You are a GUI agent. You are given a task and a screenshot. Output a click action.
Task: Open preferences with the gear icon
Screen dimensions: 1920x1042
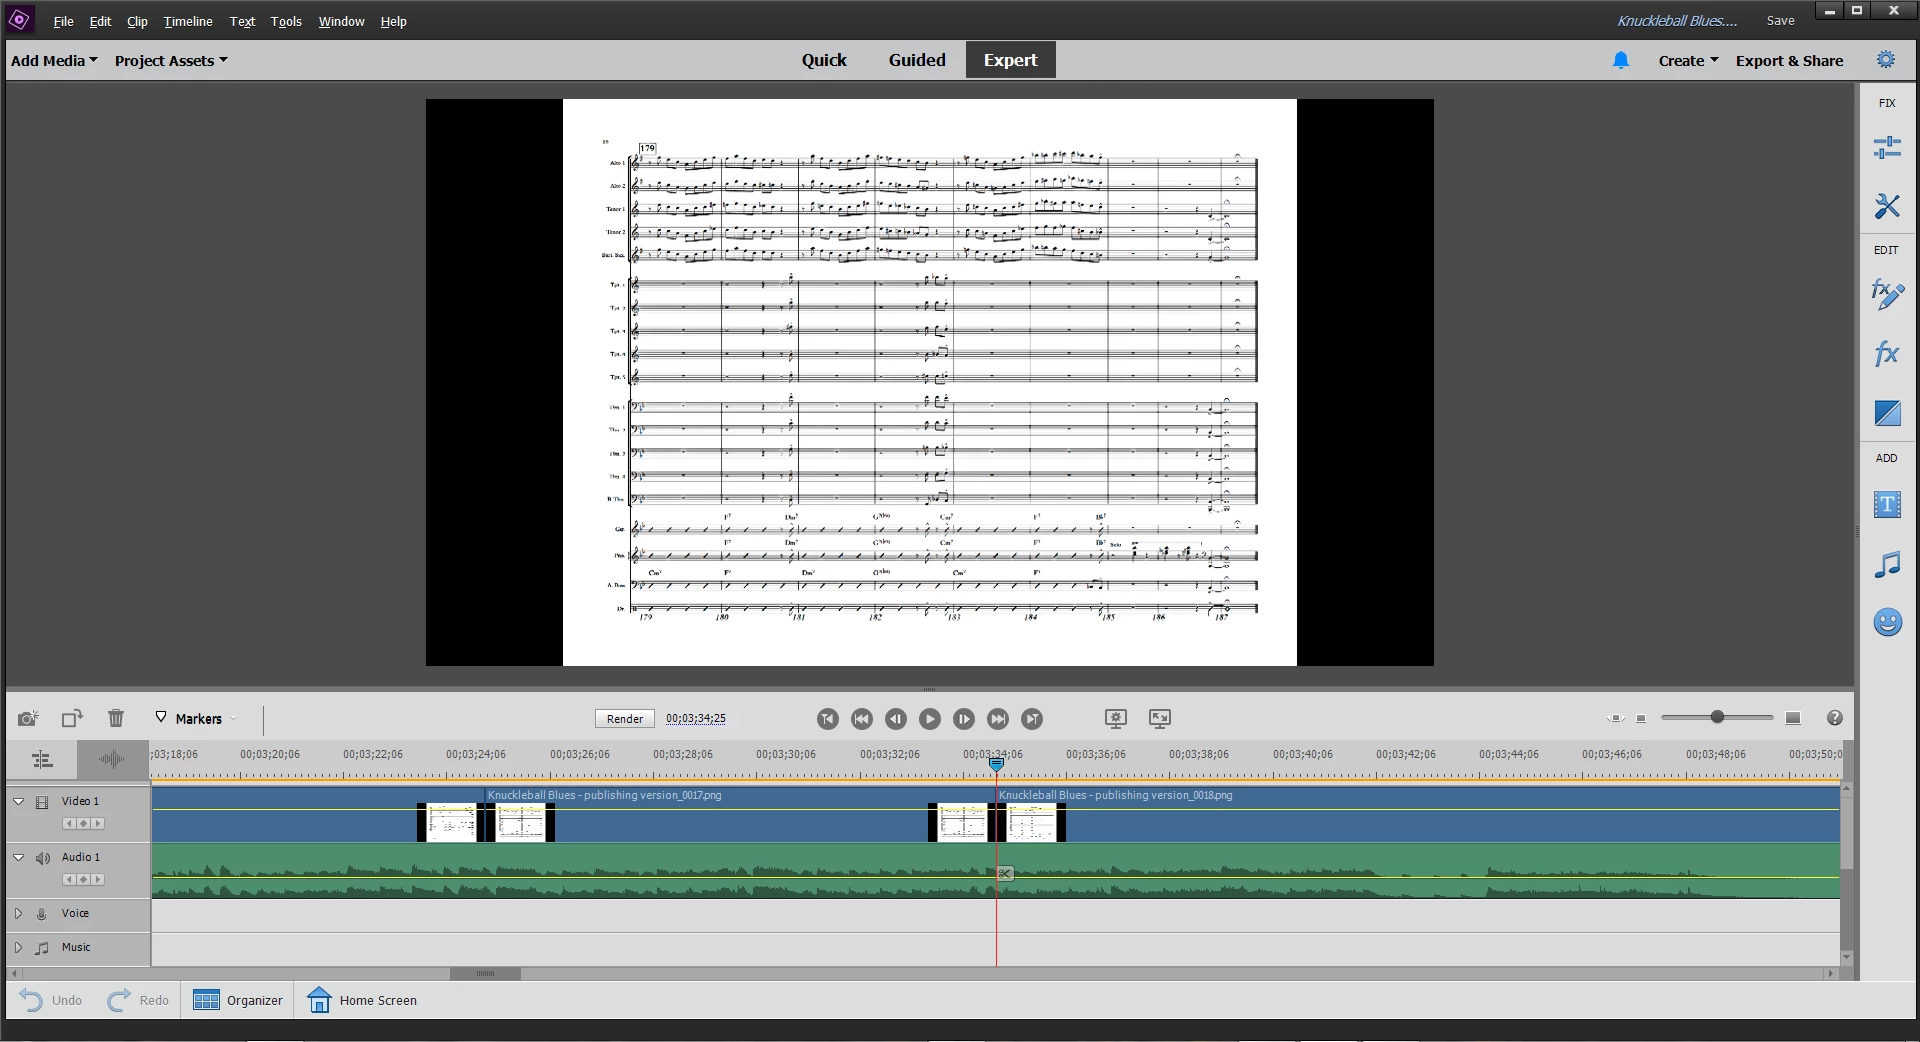click(x=1886, y=60)
